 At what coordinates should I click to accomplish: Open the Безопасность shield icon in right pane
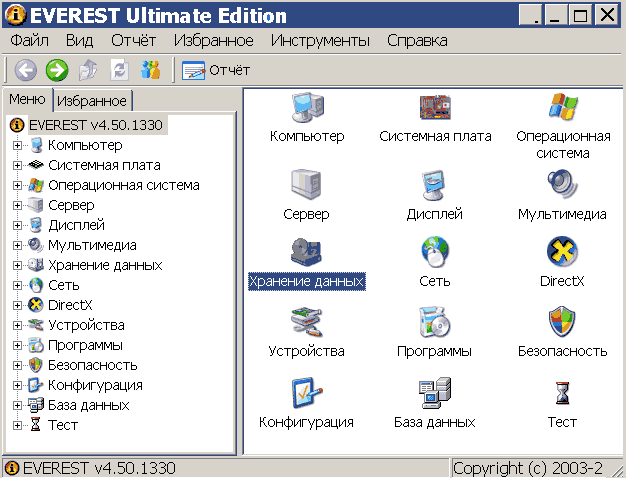coord(562,322)
